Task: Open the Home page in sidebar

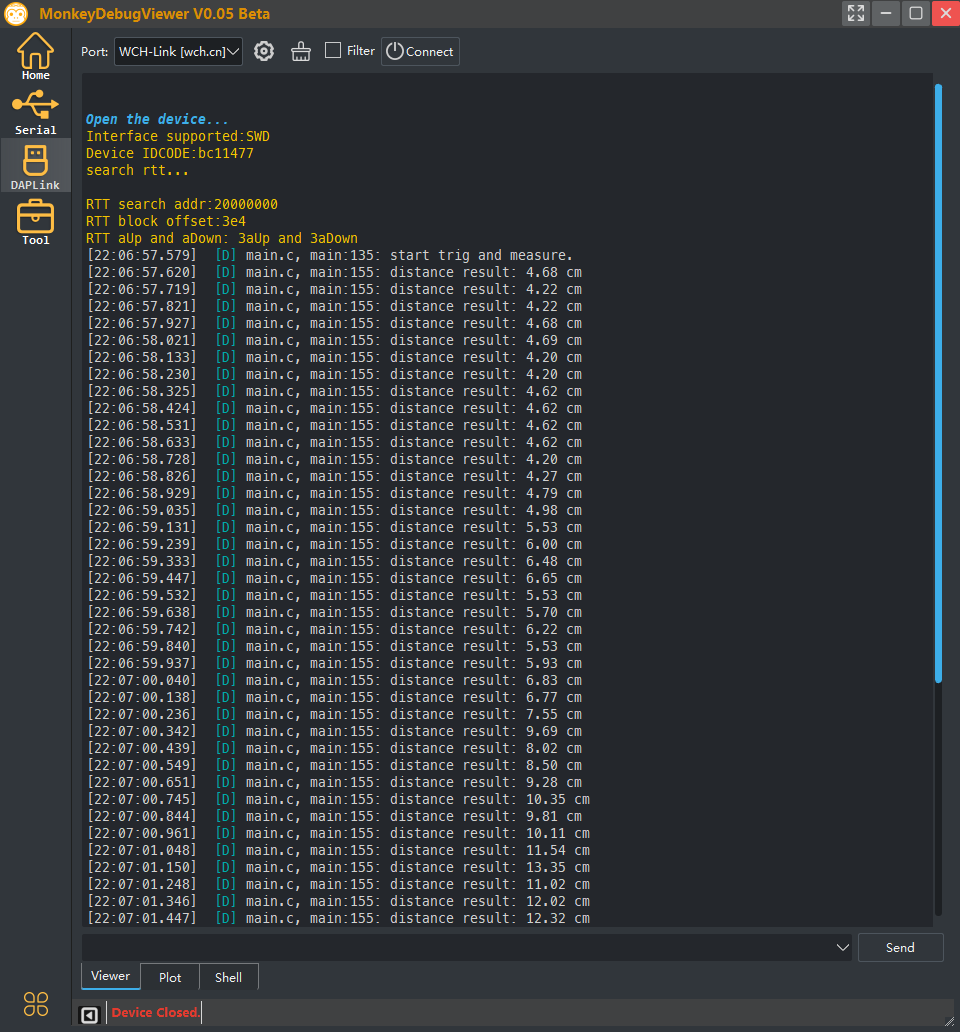Action: click(36, 56)
